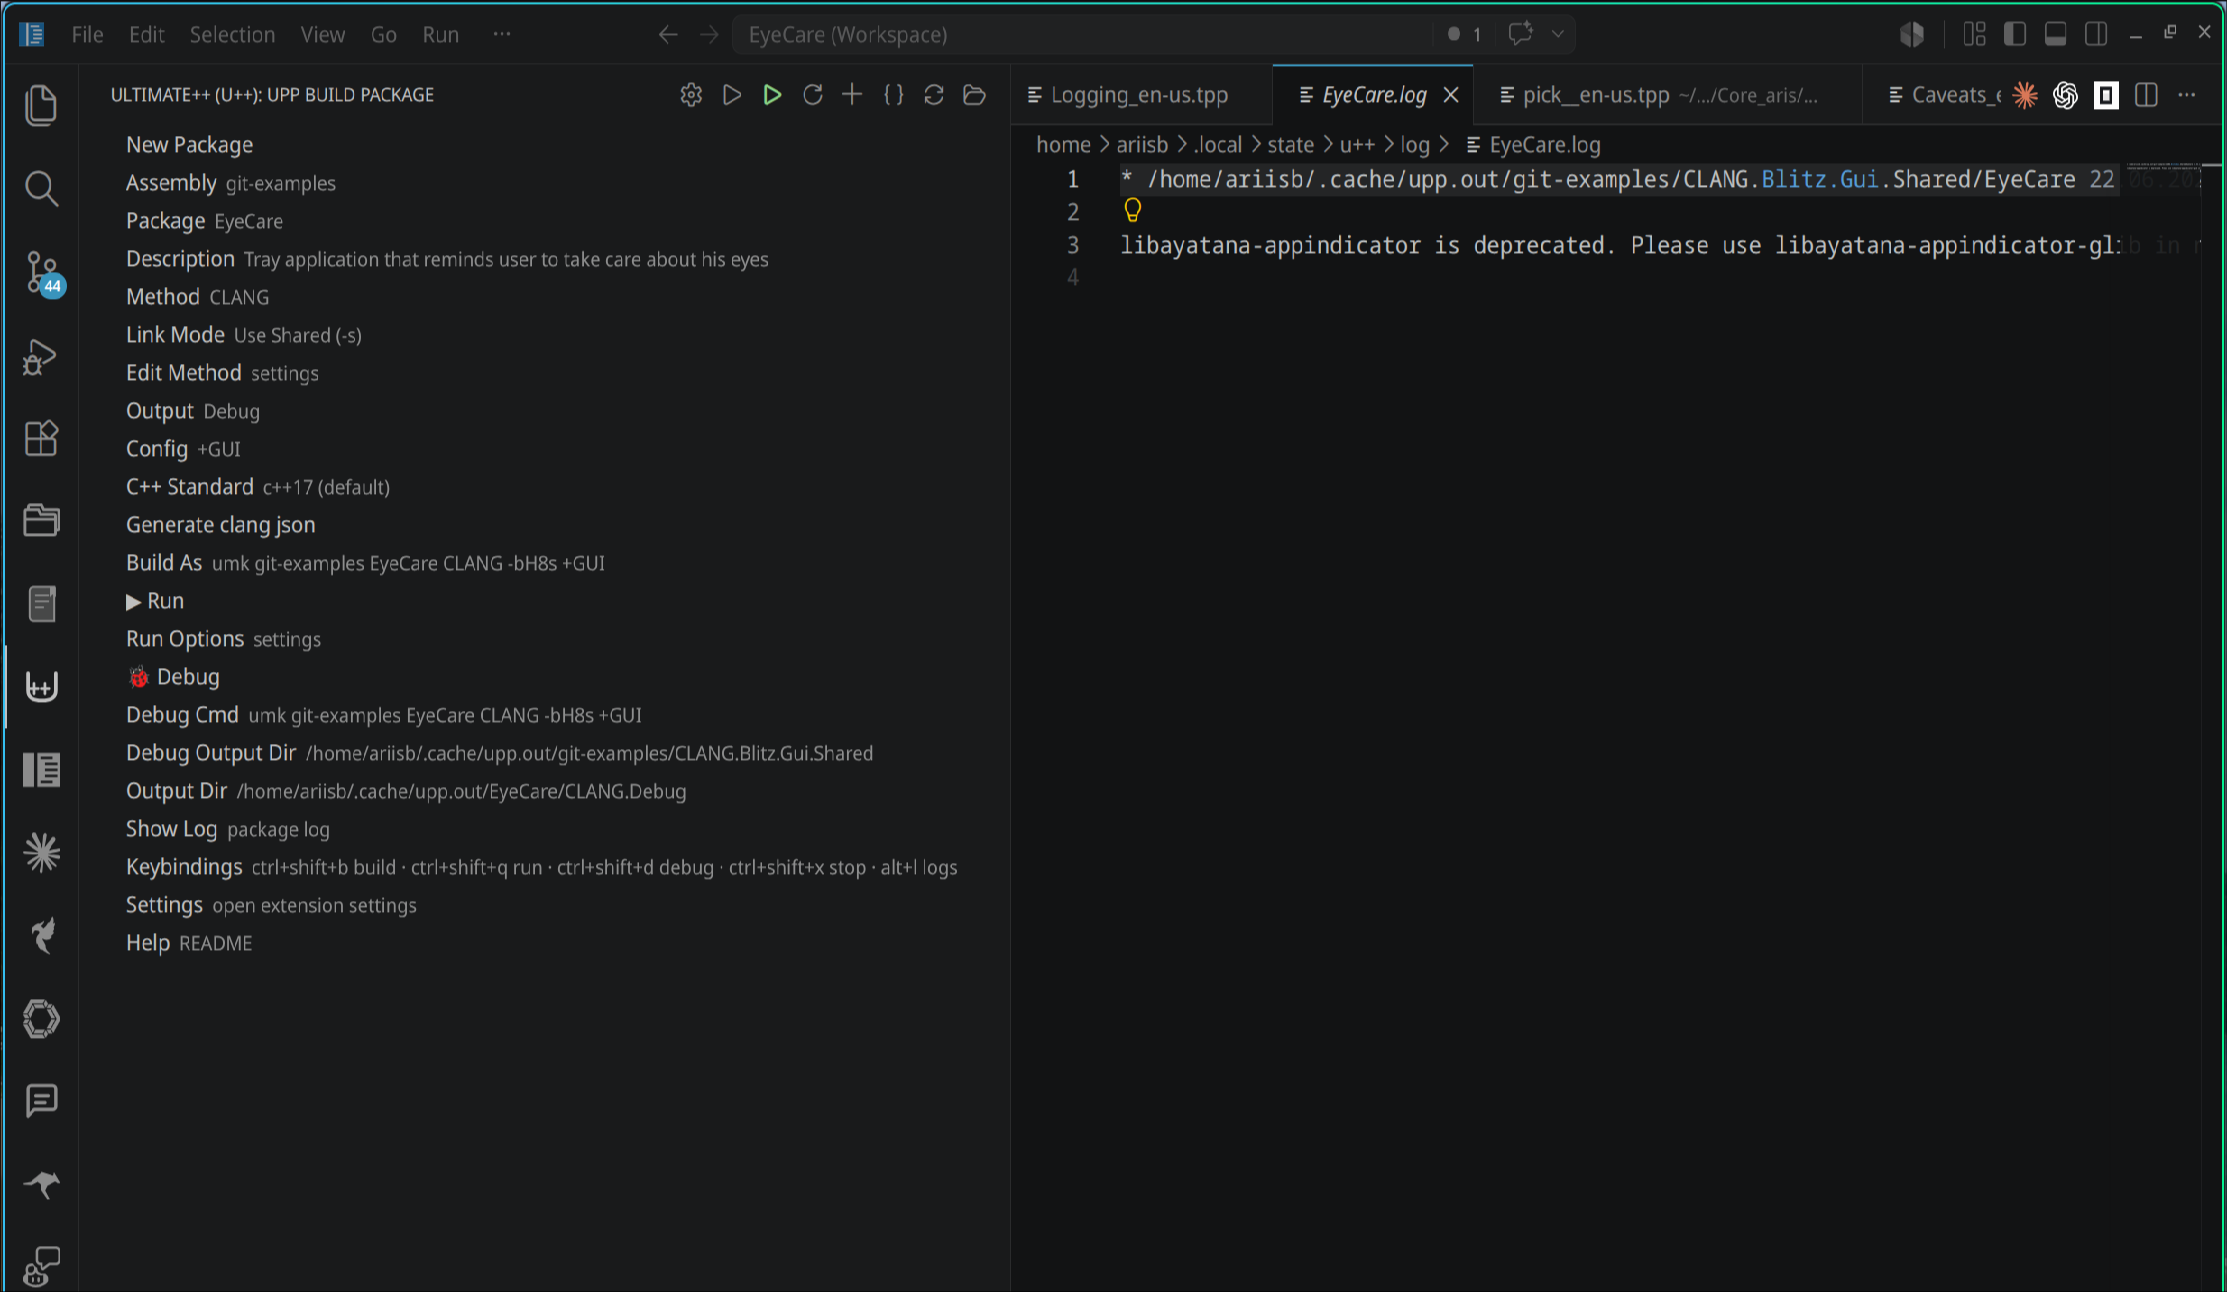Open the Search view in the activity bar
This screenshot has height=1292, width=2227.
coord(41,188)
